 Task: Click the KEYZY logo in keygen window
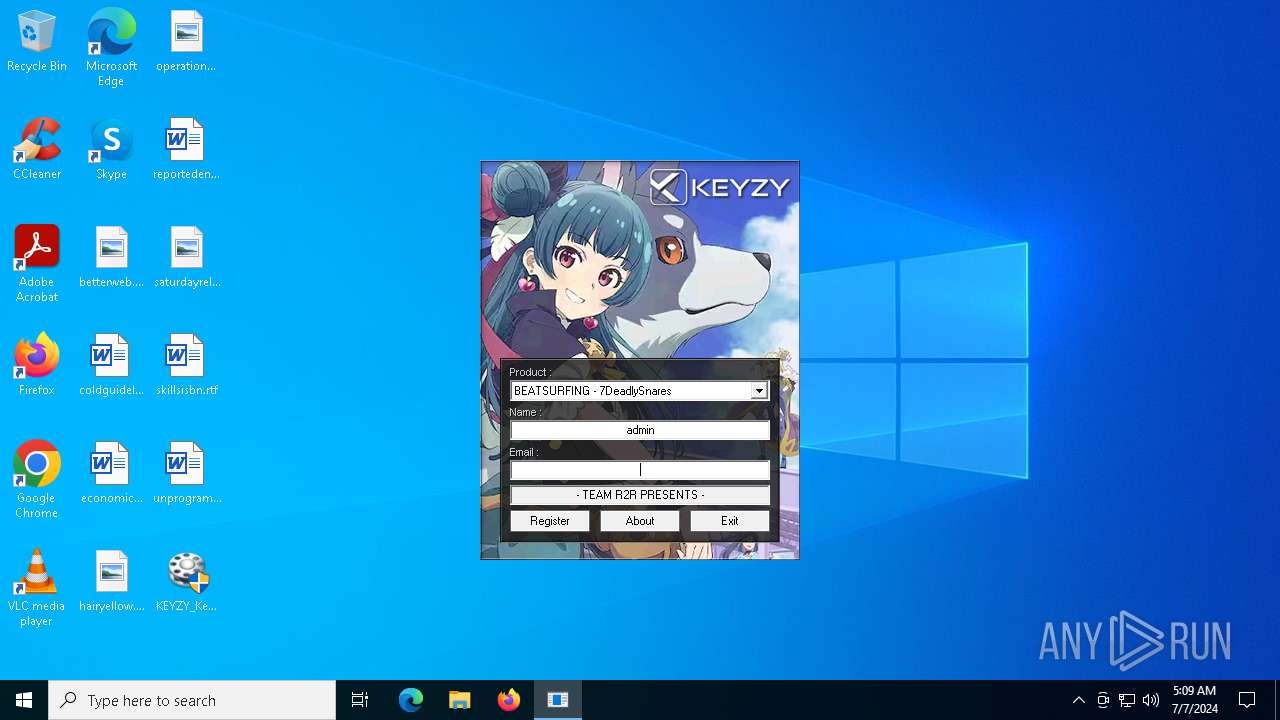click(720, 187)
